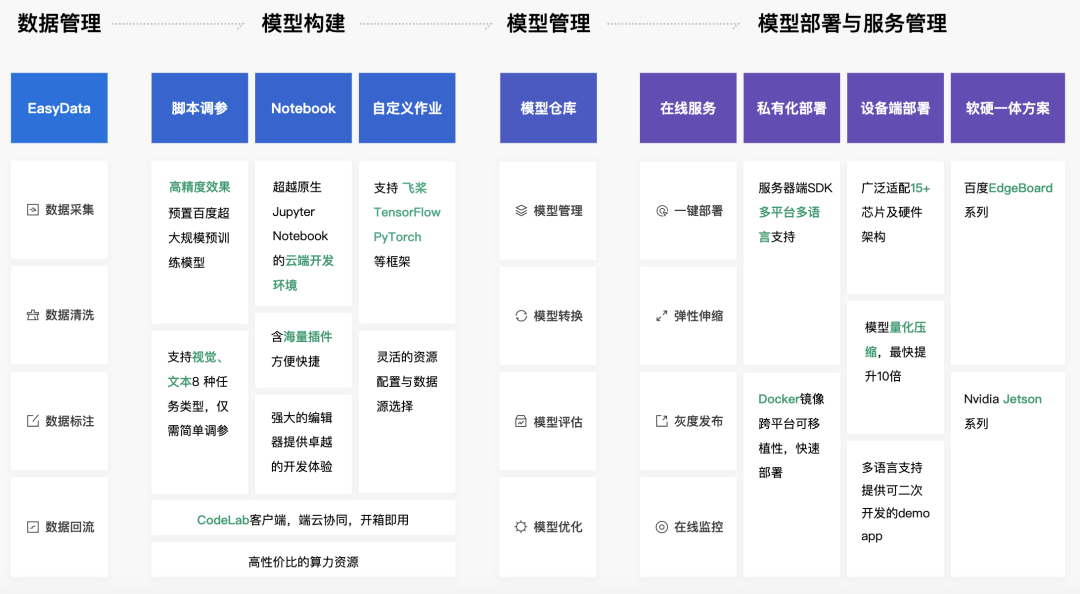This screenshot has height=594, width=1080.
Task: Click the 多平台多语 green text
Action: tap(789, 212)
